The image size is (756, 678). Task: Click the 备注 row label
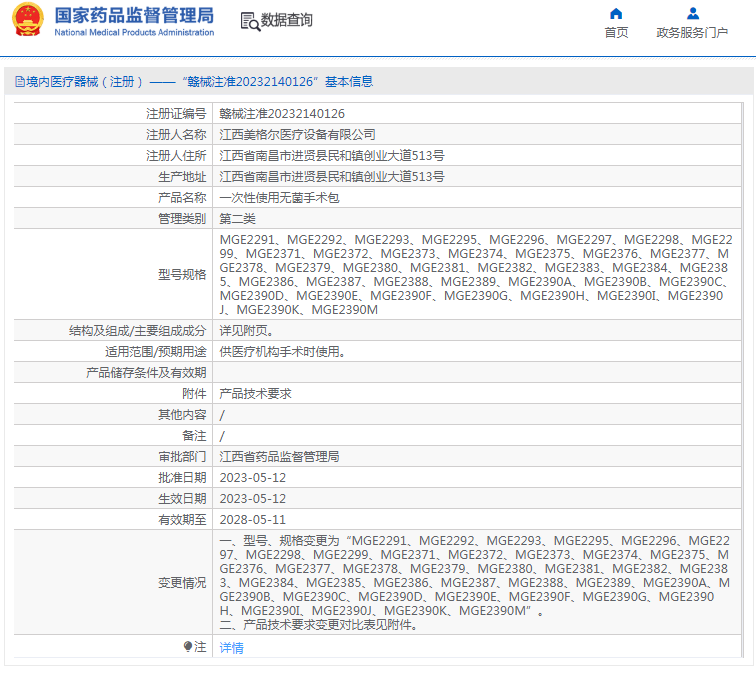point(194,435)
